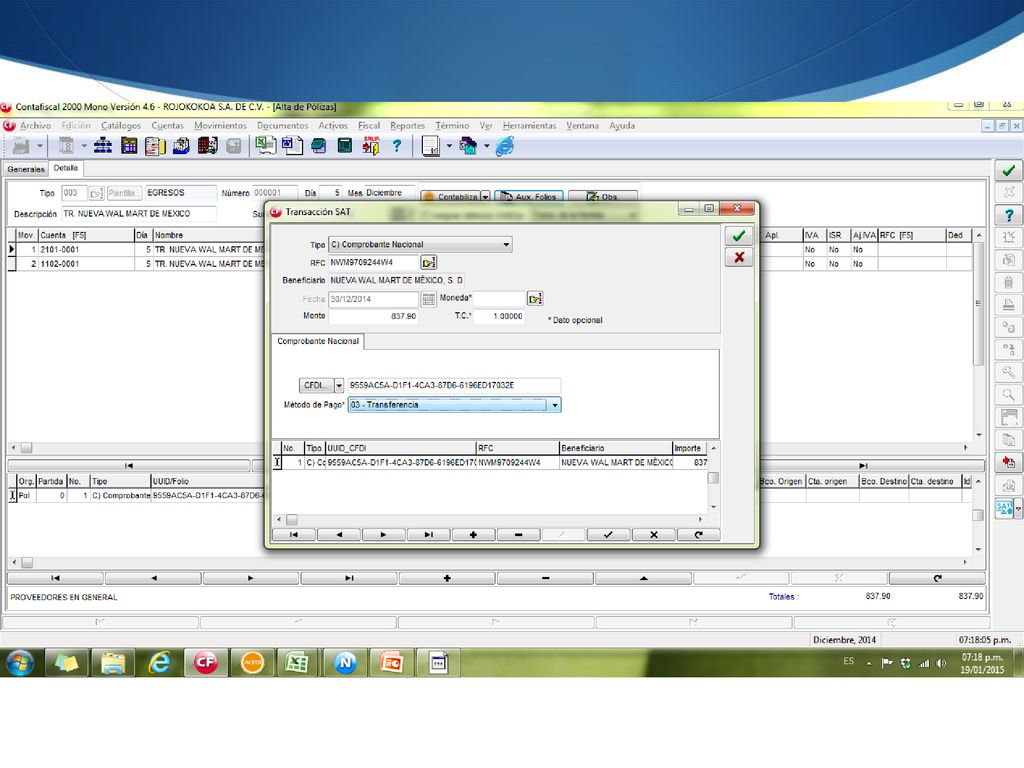
Task: Click the document report toolbar icon
Action: [x=430, y=146]
